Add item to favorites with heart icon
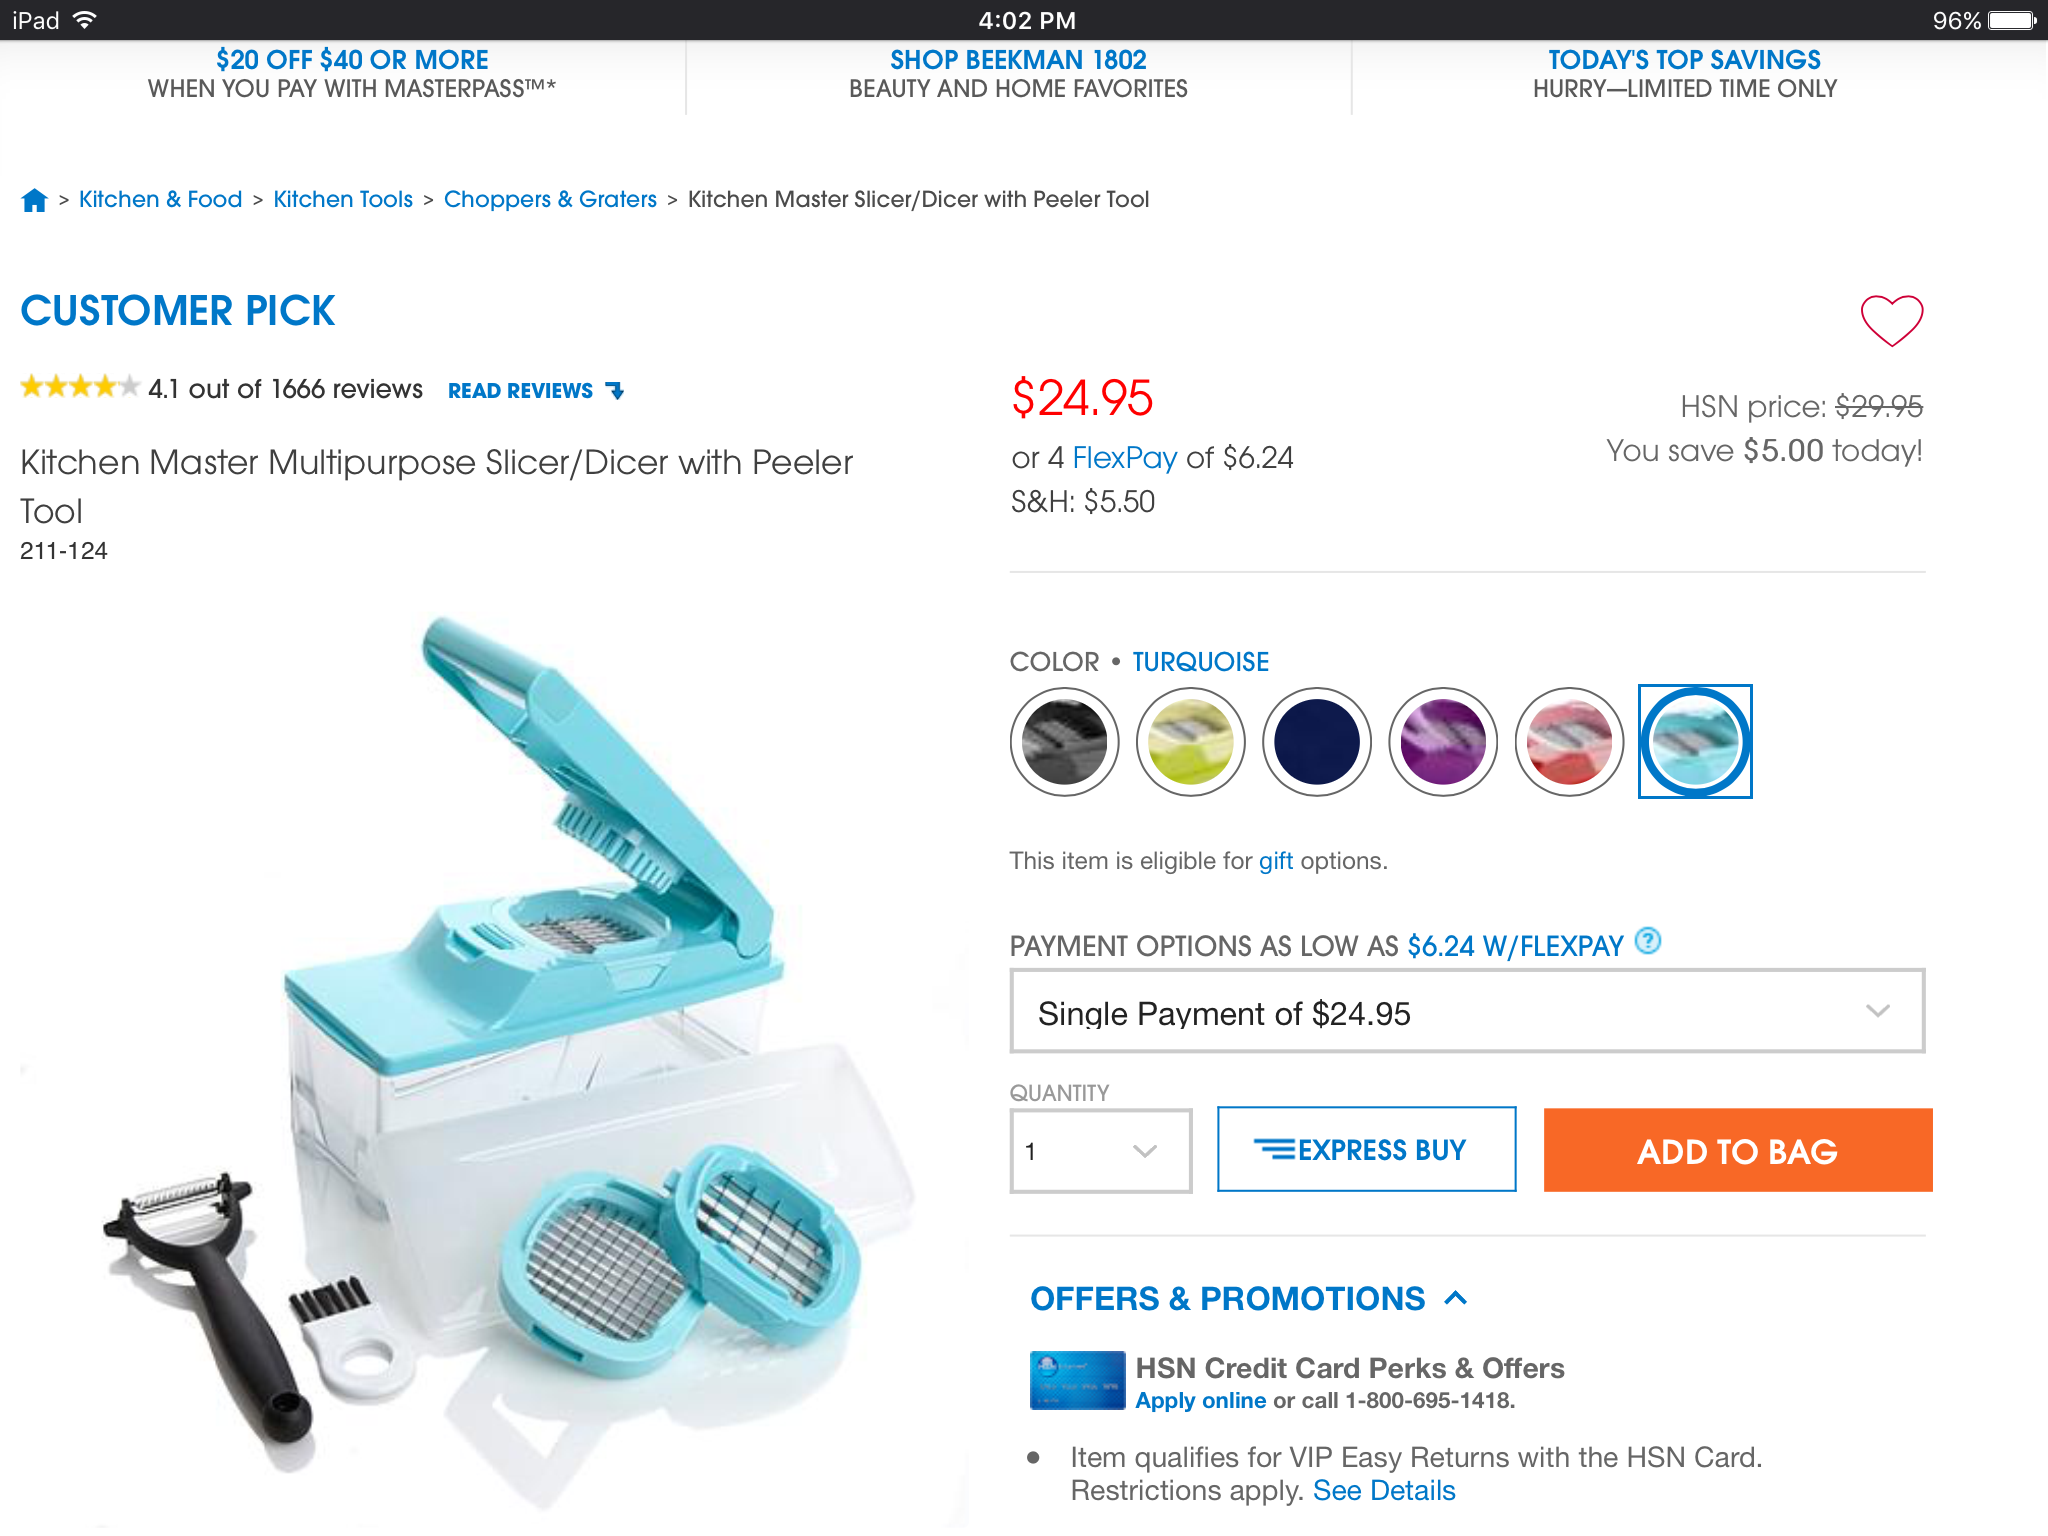 click(1891, 321)
